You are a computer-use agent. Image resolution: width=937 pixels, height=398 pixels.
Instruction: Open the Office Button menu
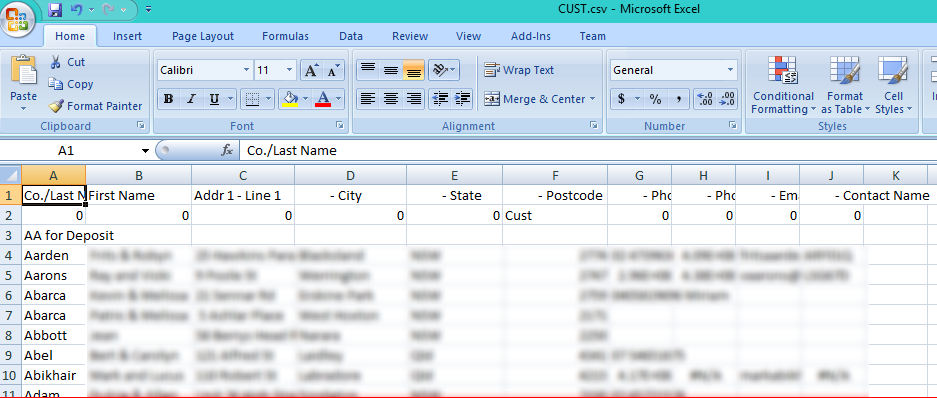[x=18, y=19]
